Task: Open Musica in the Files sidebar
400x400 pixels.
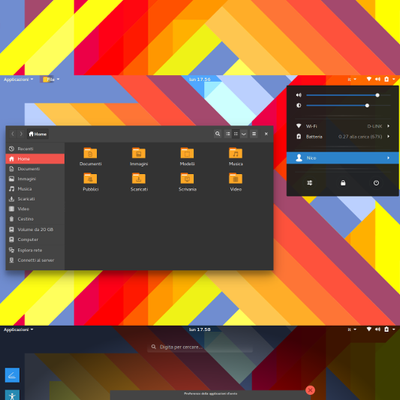Action: [x=35, y=189]
